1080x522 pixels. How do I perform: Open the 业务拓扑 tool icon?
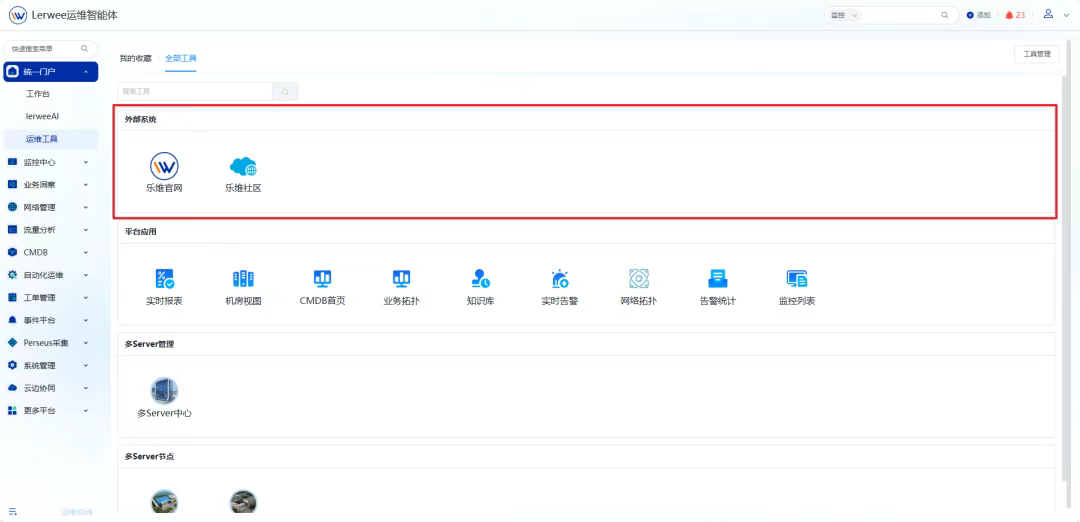coord(401,279)
